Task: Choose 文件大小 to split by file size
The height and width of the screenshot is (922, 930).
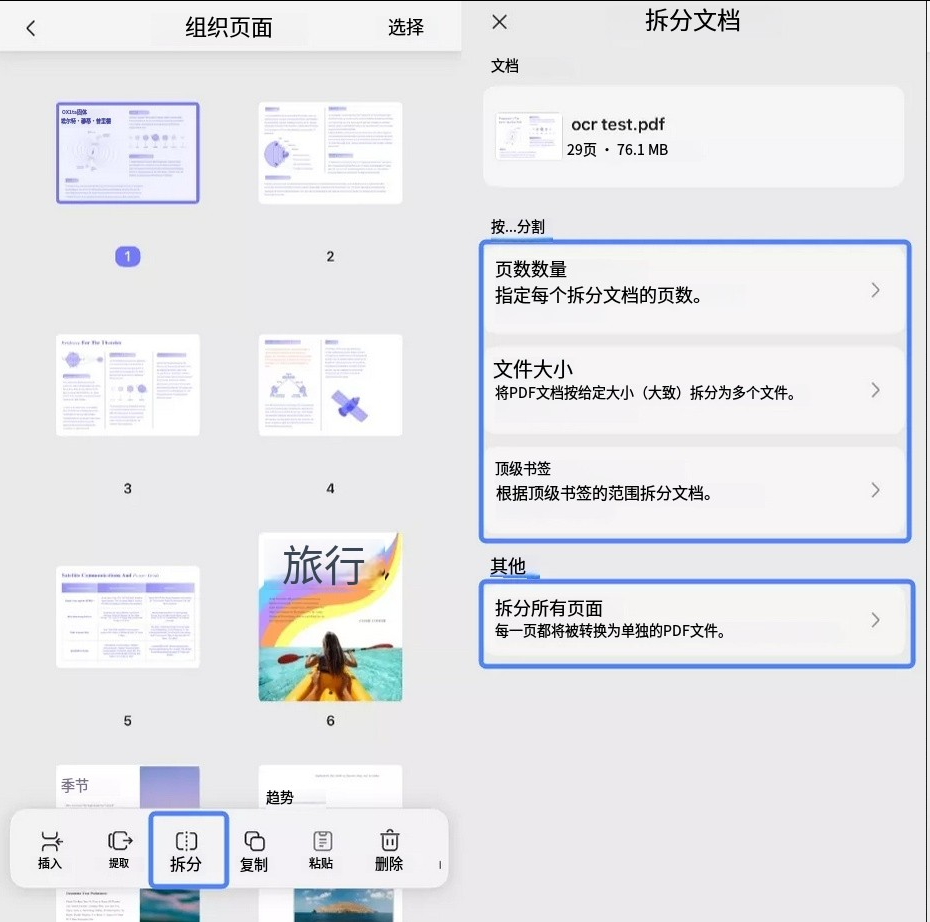Action: point(690,390)
